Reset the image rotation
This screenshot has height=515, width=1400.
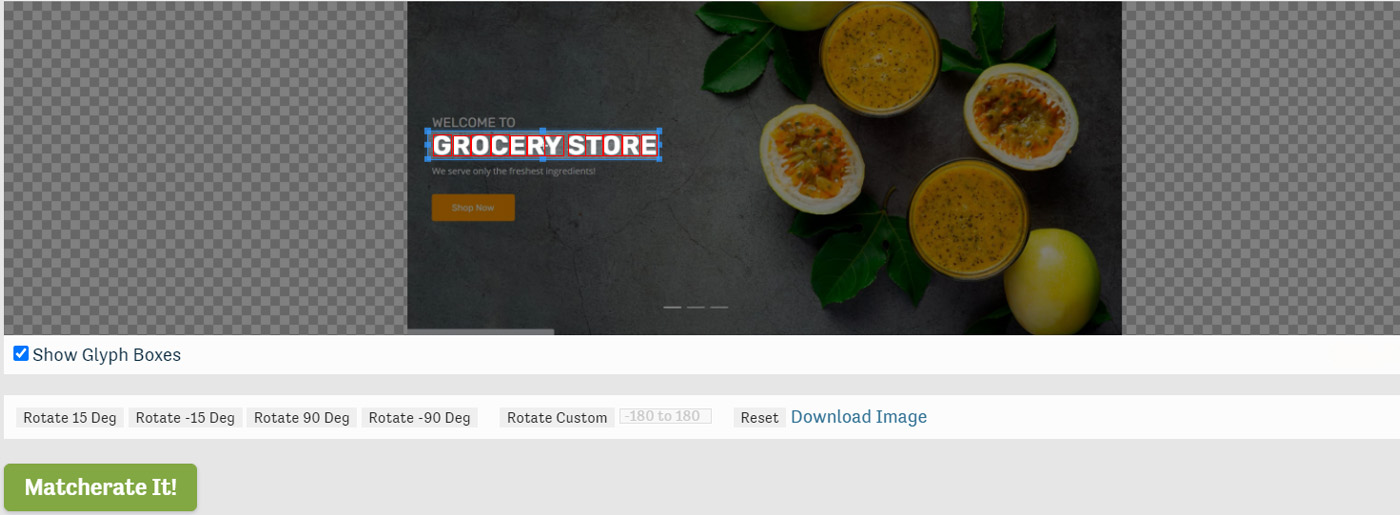pos(759,417)
